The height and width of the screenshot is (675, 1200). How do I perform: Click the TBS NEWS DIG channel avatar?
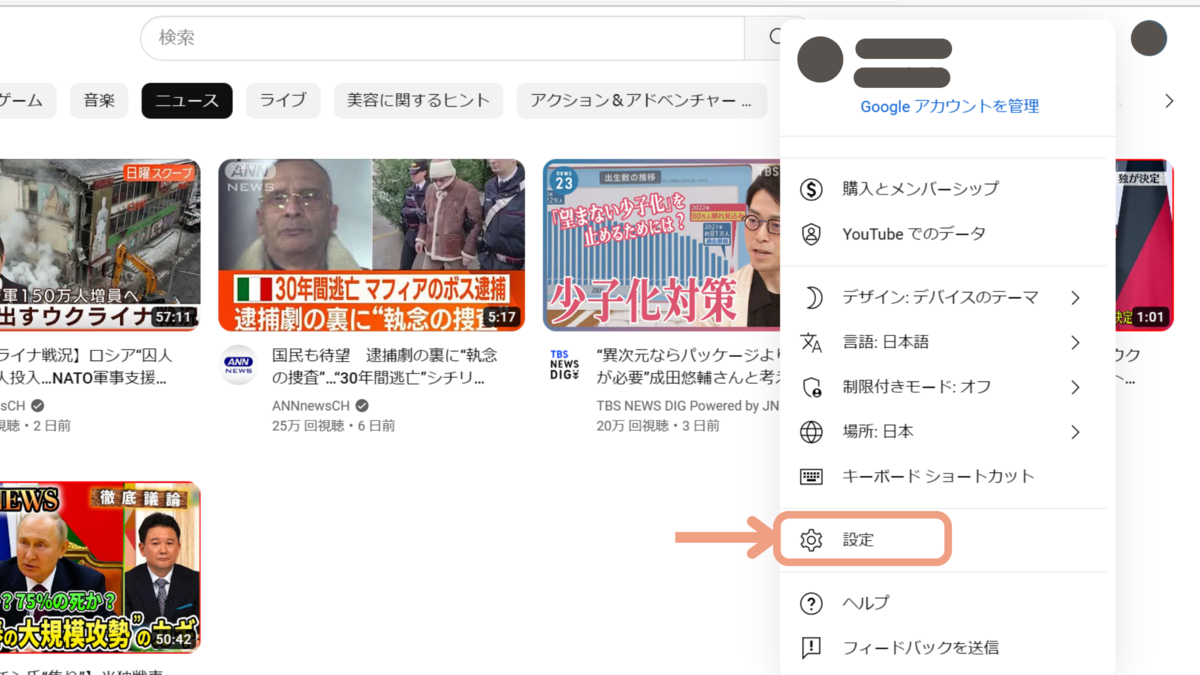564,364
